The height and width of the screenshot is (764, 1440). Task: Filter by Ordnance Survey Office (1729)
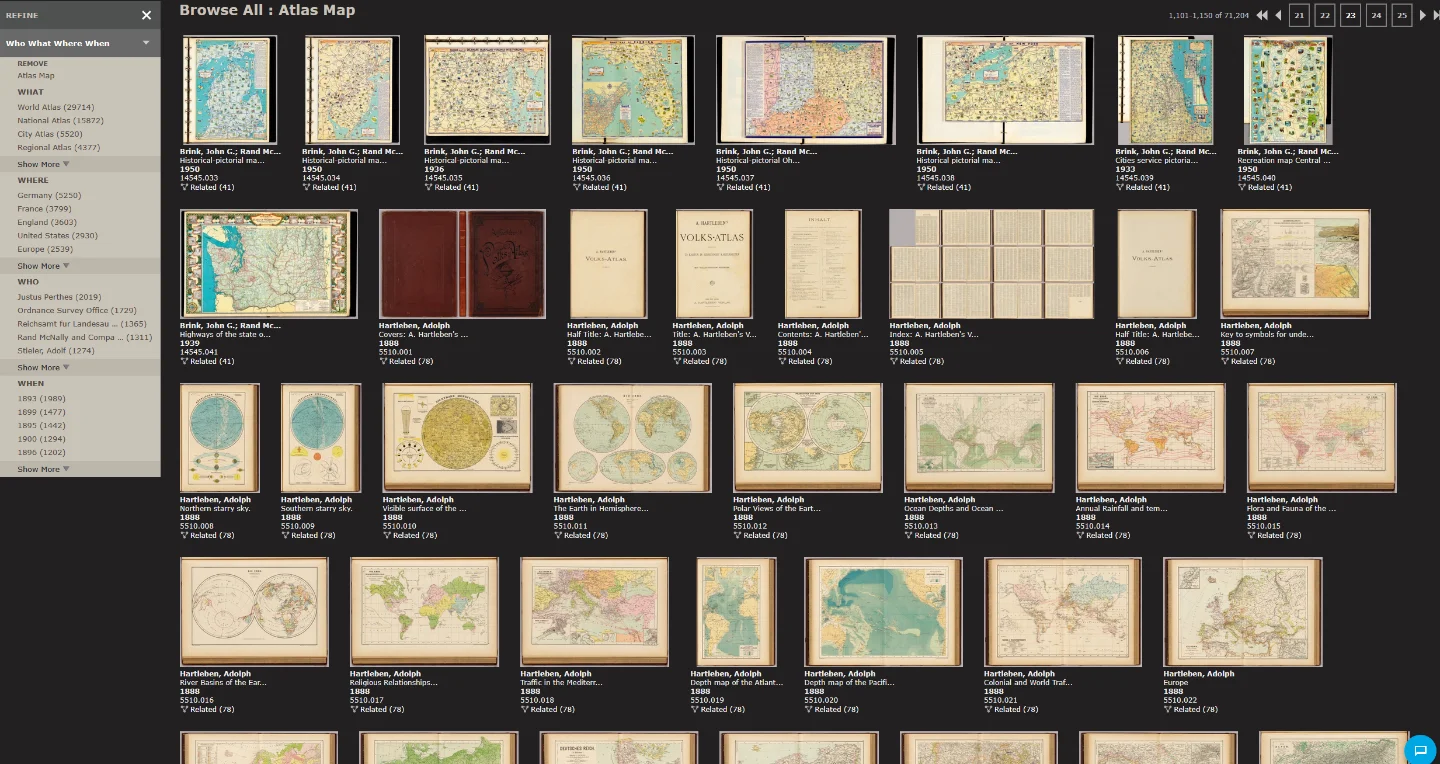(x=76, y=310)
